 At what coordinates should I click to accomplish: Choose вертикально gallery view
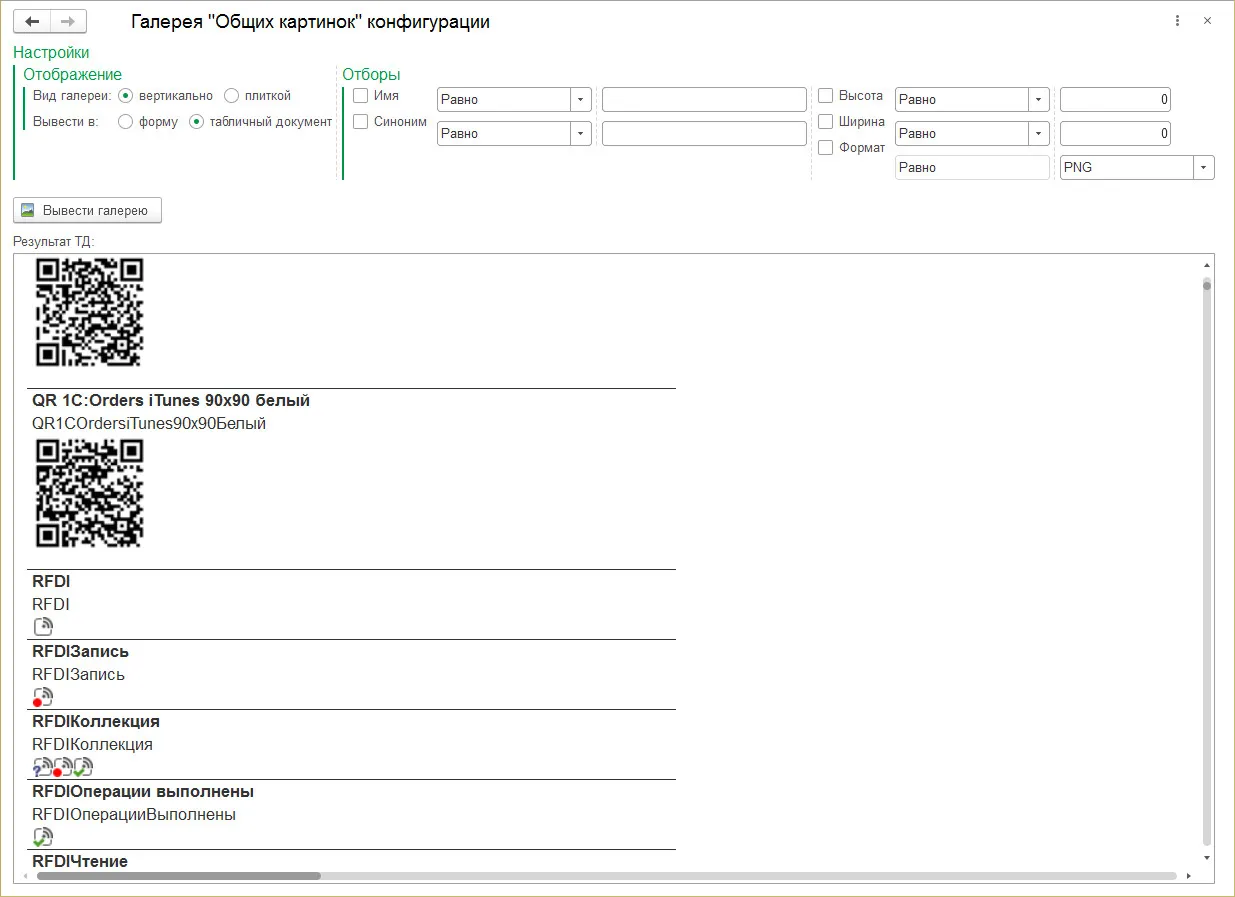pyautogui.click(x=126, y=96)
